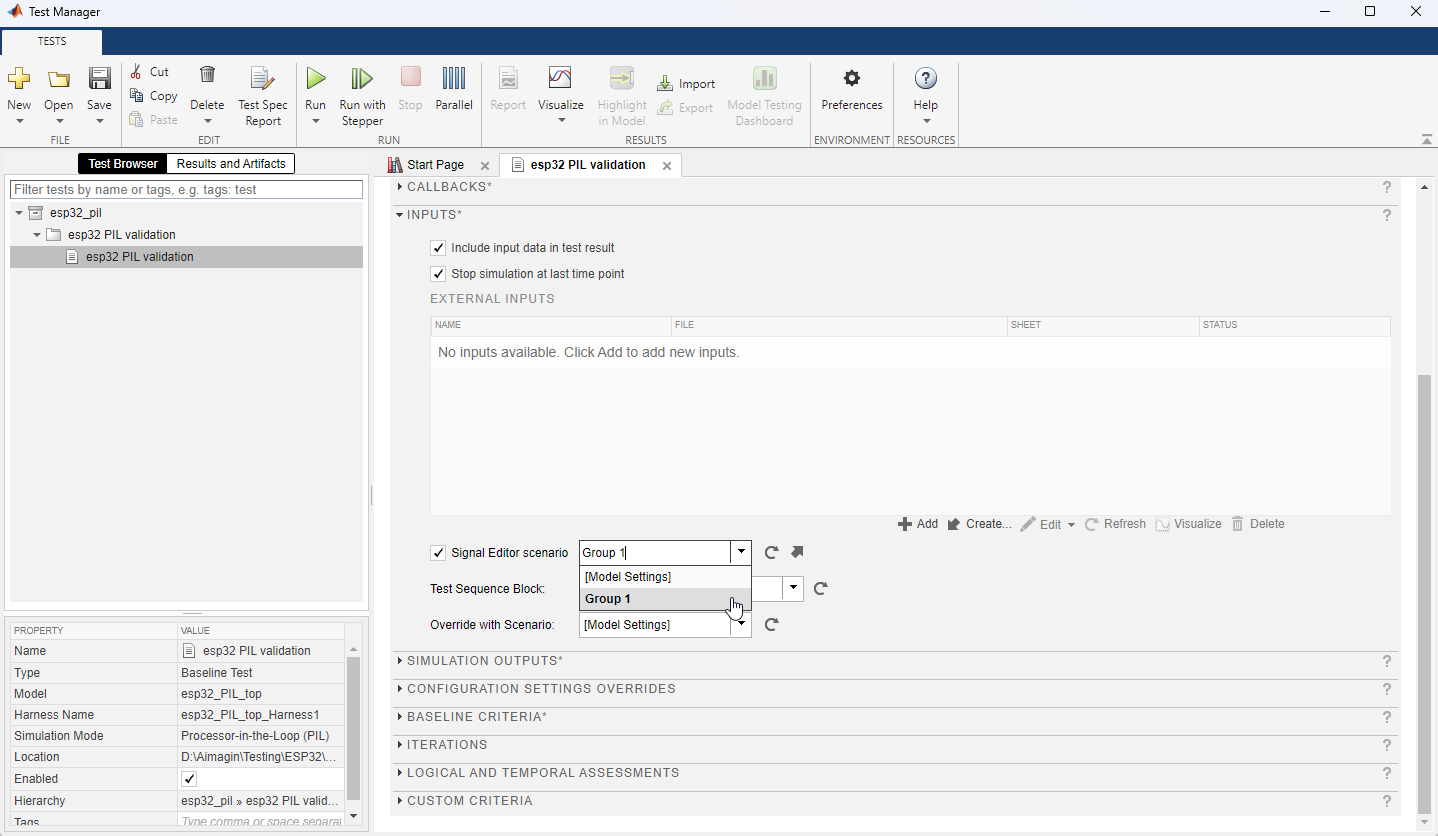Expand the Callbacks section
The width and height of the screenshot is (1438, 836).
(x=400, y=187)
